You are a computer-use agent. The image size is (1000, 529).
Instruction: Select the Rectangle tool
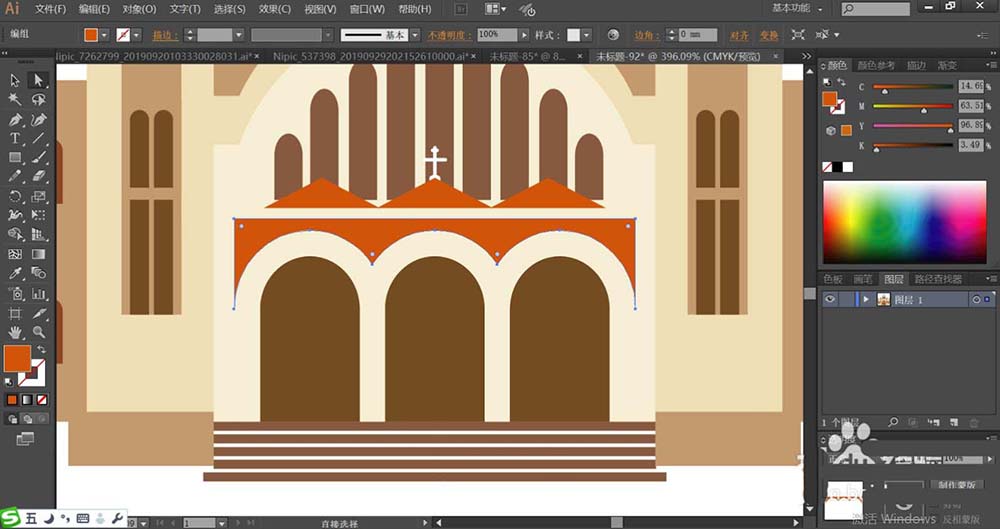click(x=15, y=157)
